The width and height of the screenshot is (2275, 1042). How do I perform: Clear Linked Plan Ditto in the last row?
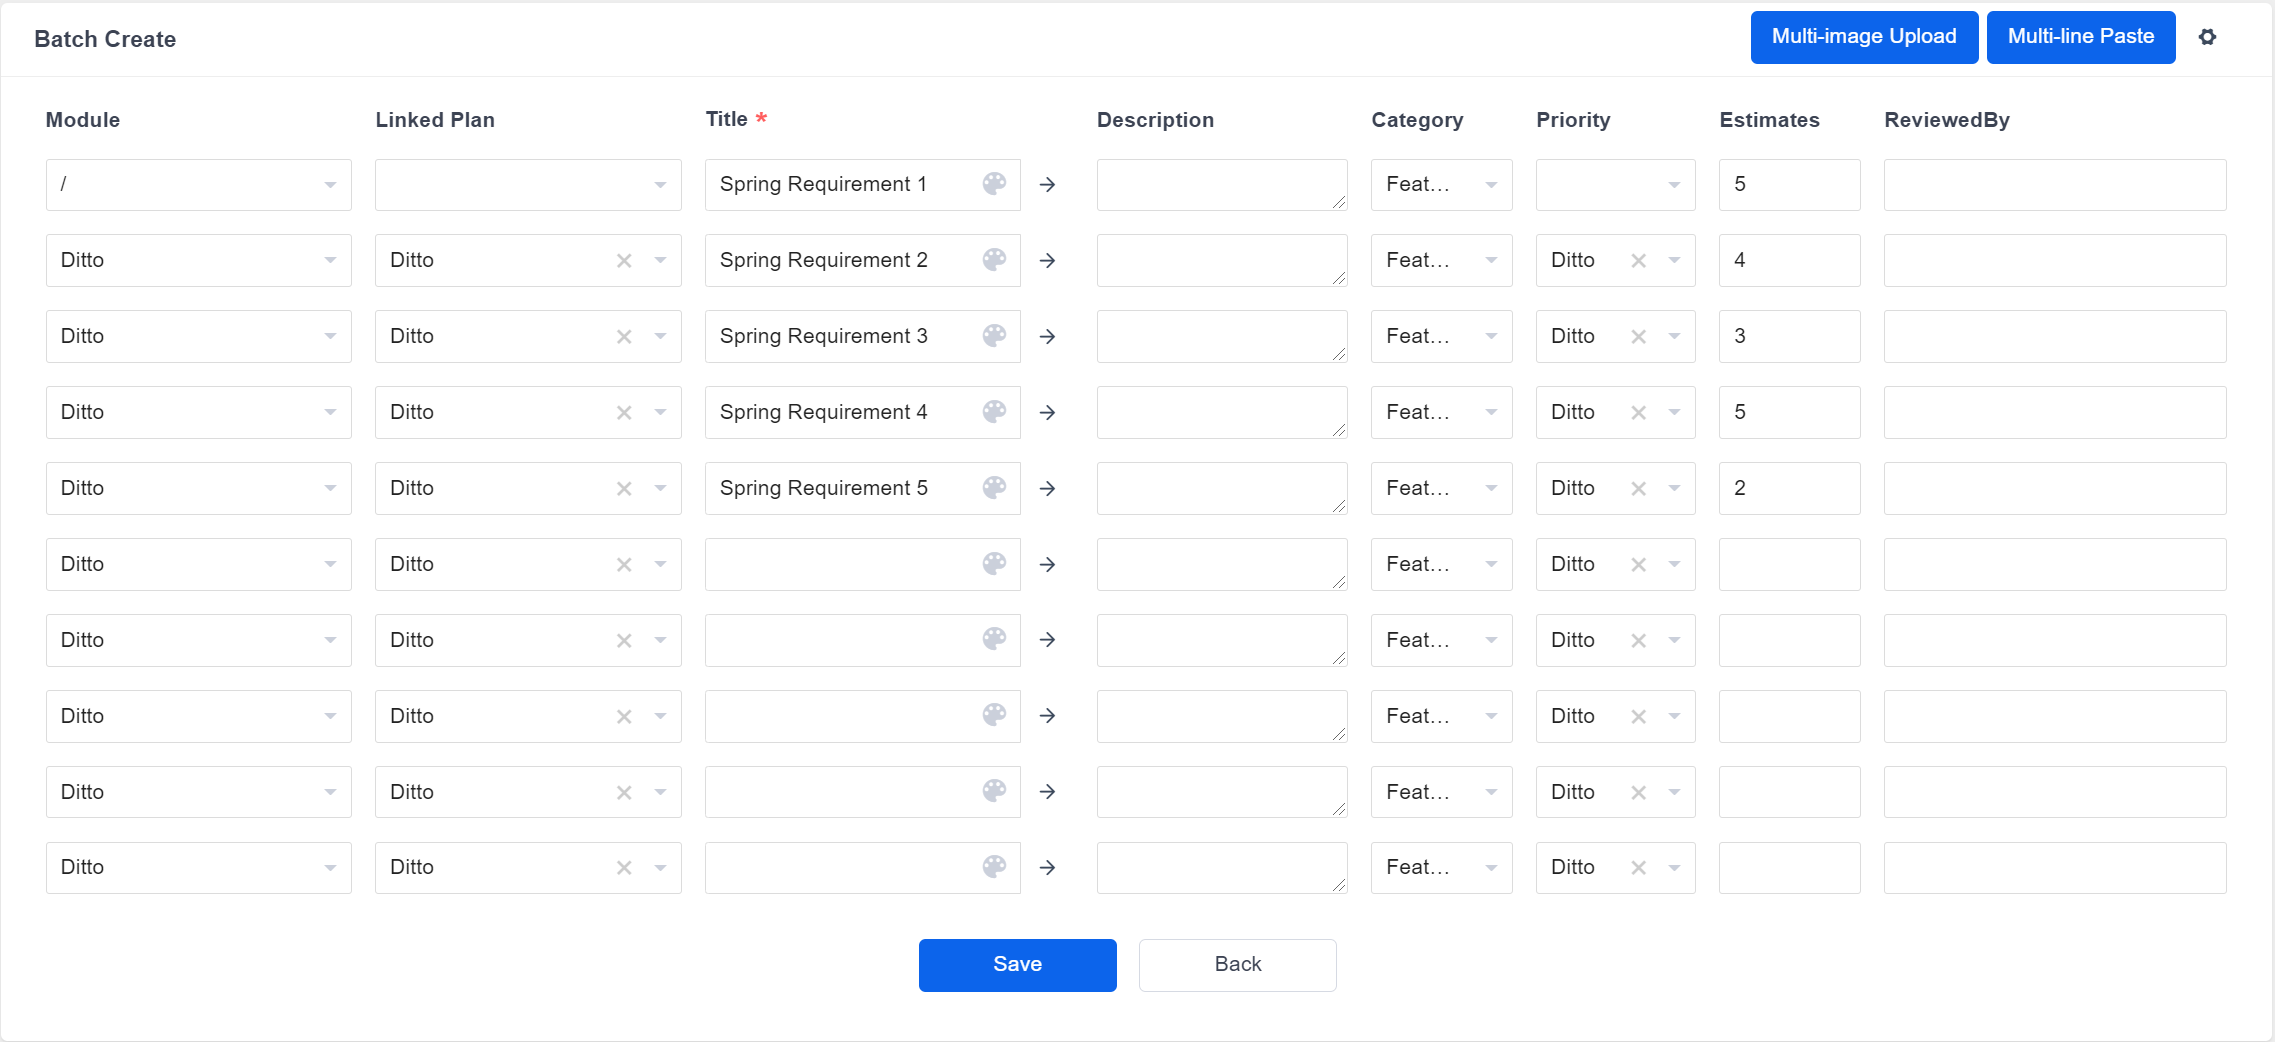point(624,868)
